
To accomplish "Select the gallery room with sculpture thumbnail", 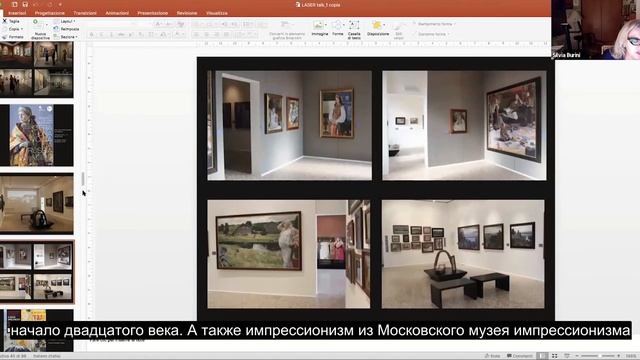I will tap(37, 203).
